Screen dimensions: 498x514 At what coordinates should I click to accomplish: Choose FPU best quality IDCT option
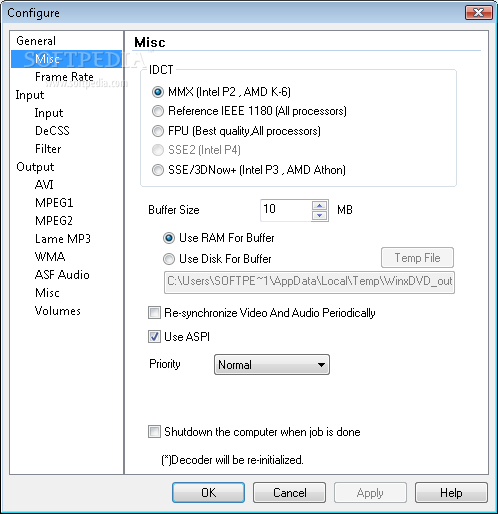coord(158,131)
